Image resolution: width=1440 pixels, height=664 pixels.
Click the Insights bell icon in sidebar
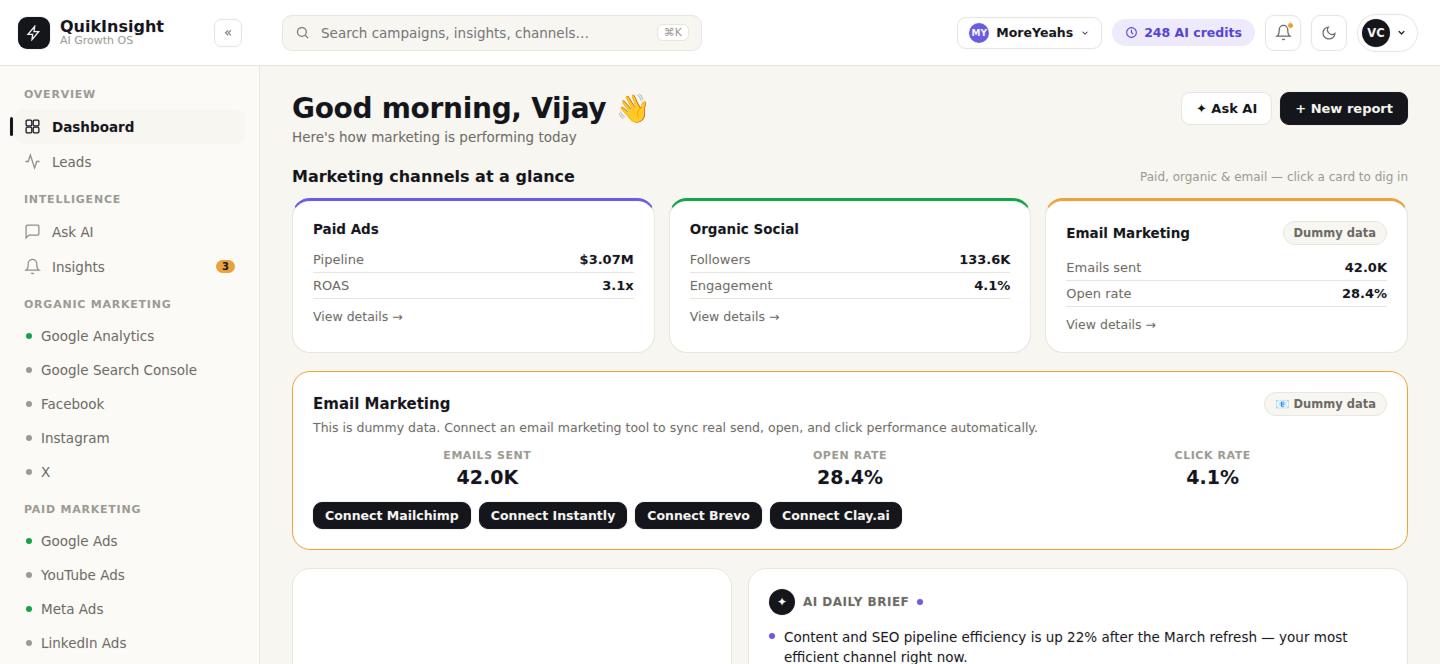point(32,267)
